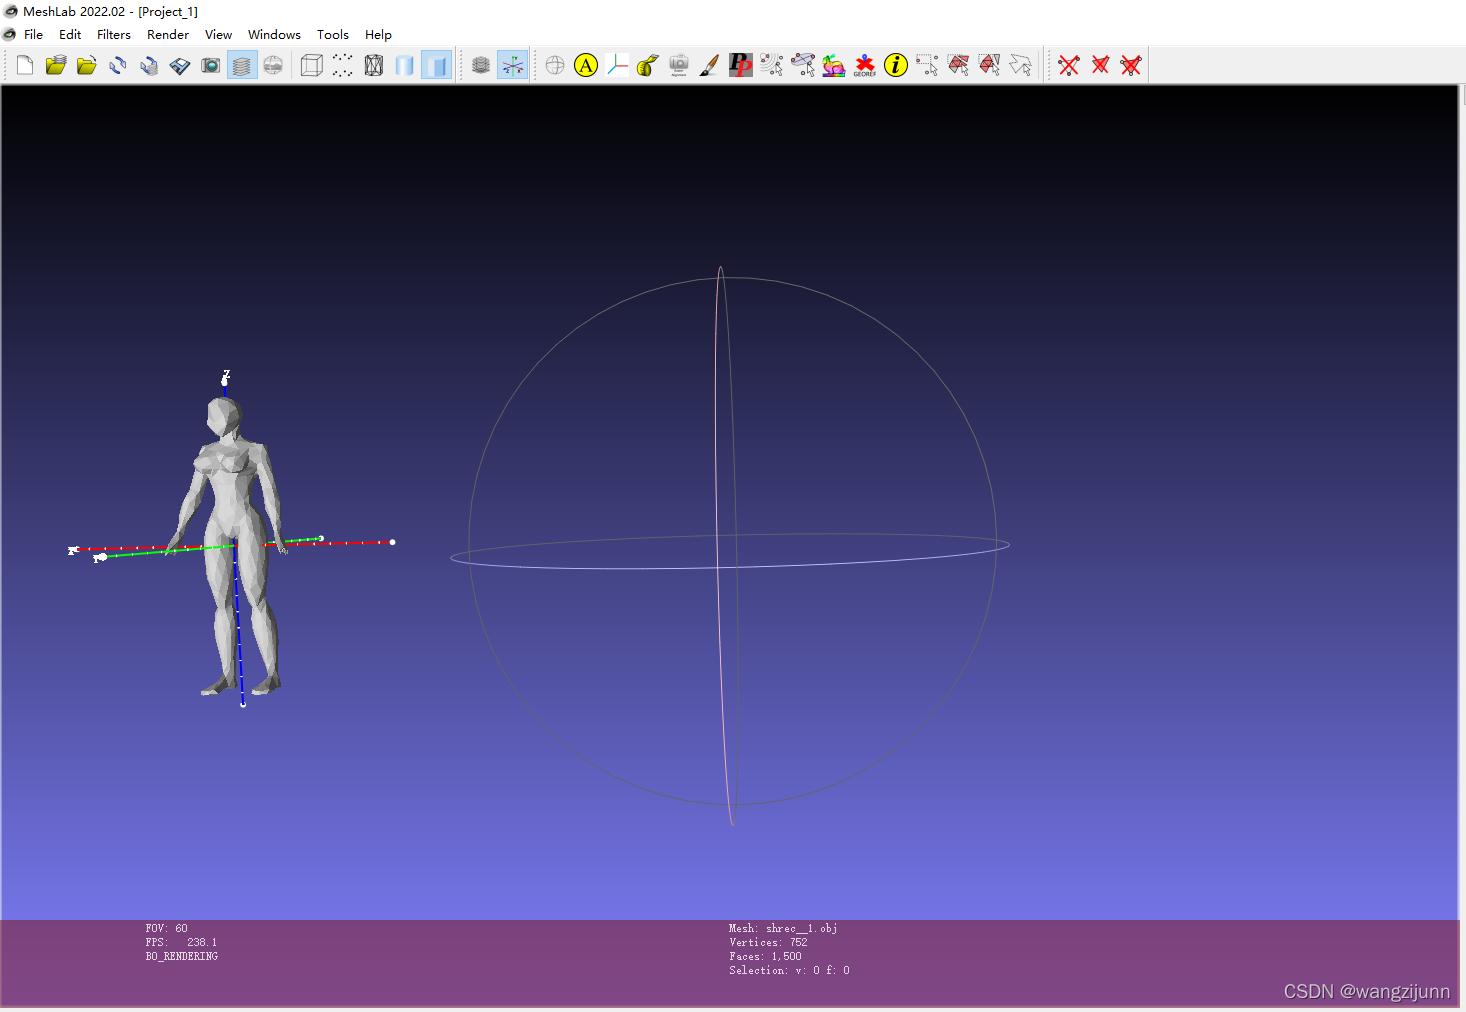Click the 'Vertices: 752' text
The height and width of the screenshot is (1012, 1466).
pos(768,942)
